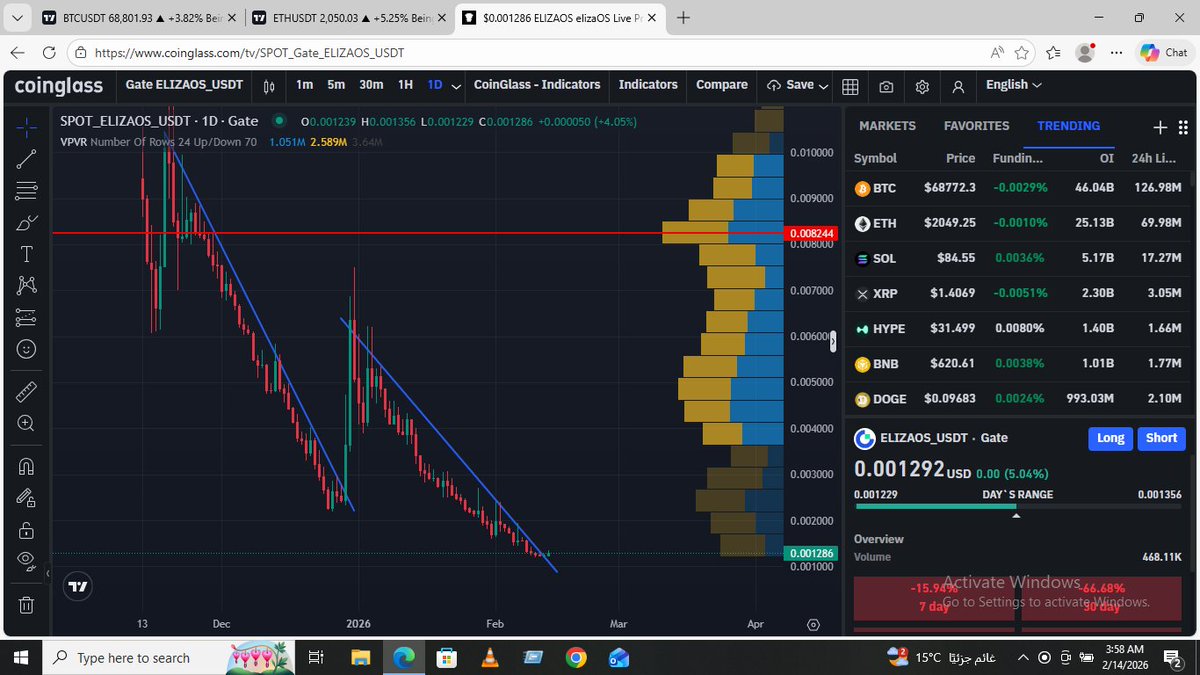Select the crosshair cursor tool
The width and height of the screenshot is (1200, 675).
pos(27,125)
